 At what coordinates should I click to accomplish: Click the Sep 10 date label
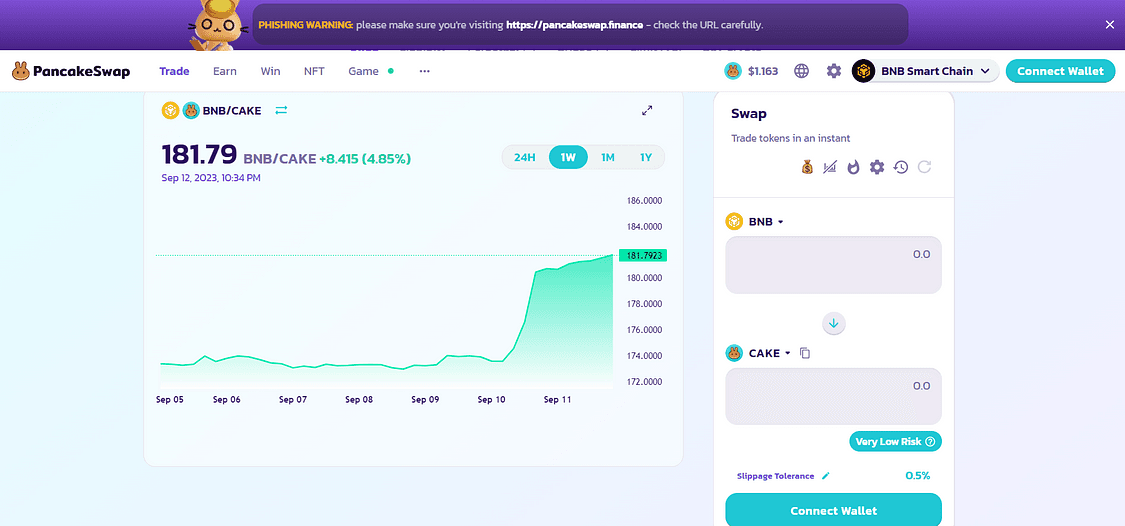[491, 400]
